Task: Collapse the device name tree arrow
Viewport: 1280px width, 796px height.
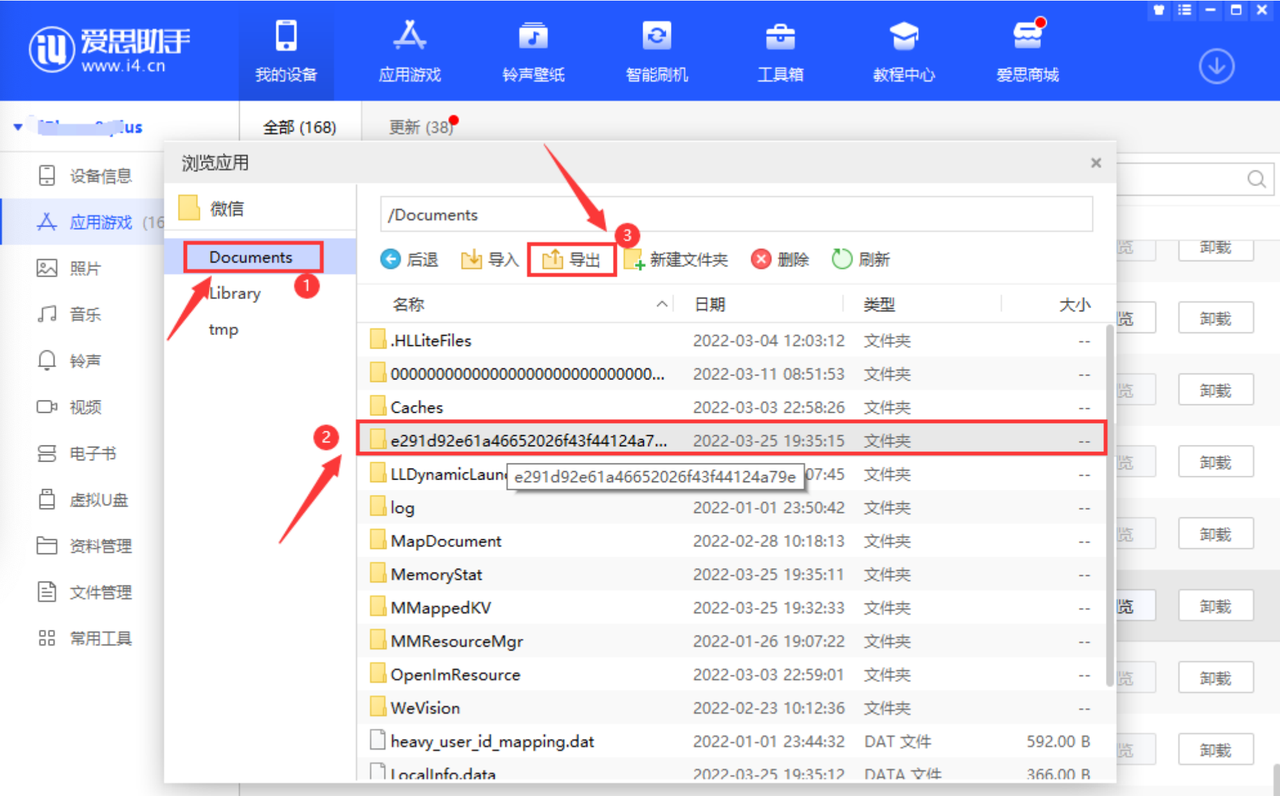Action: (18, 128)
